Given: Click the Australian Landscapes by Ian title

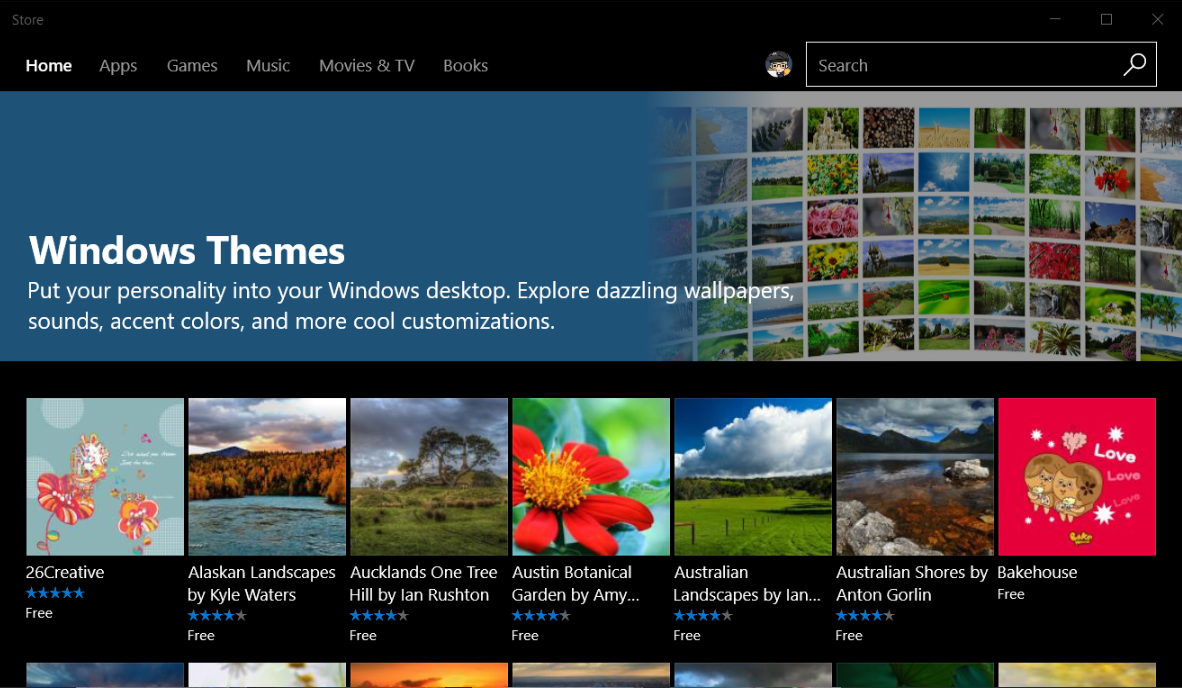Looking at the screenshot, I should [747, 583].
